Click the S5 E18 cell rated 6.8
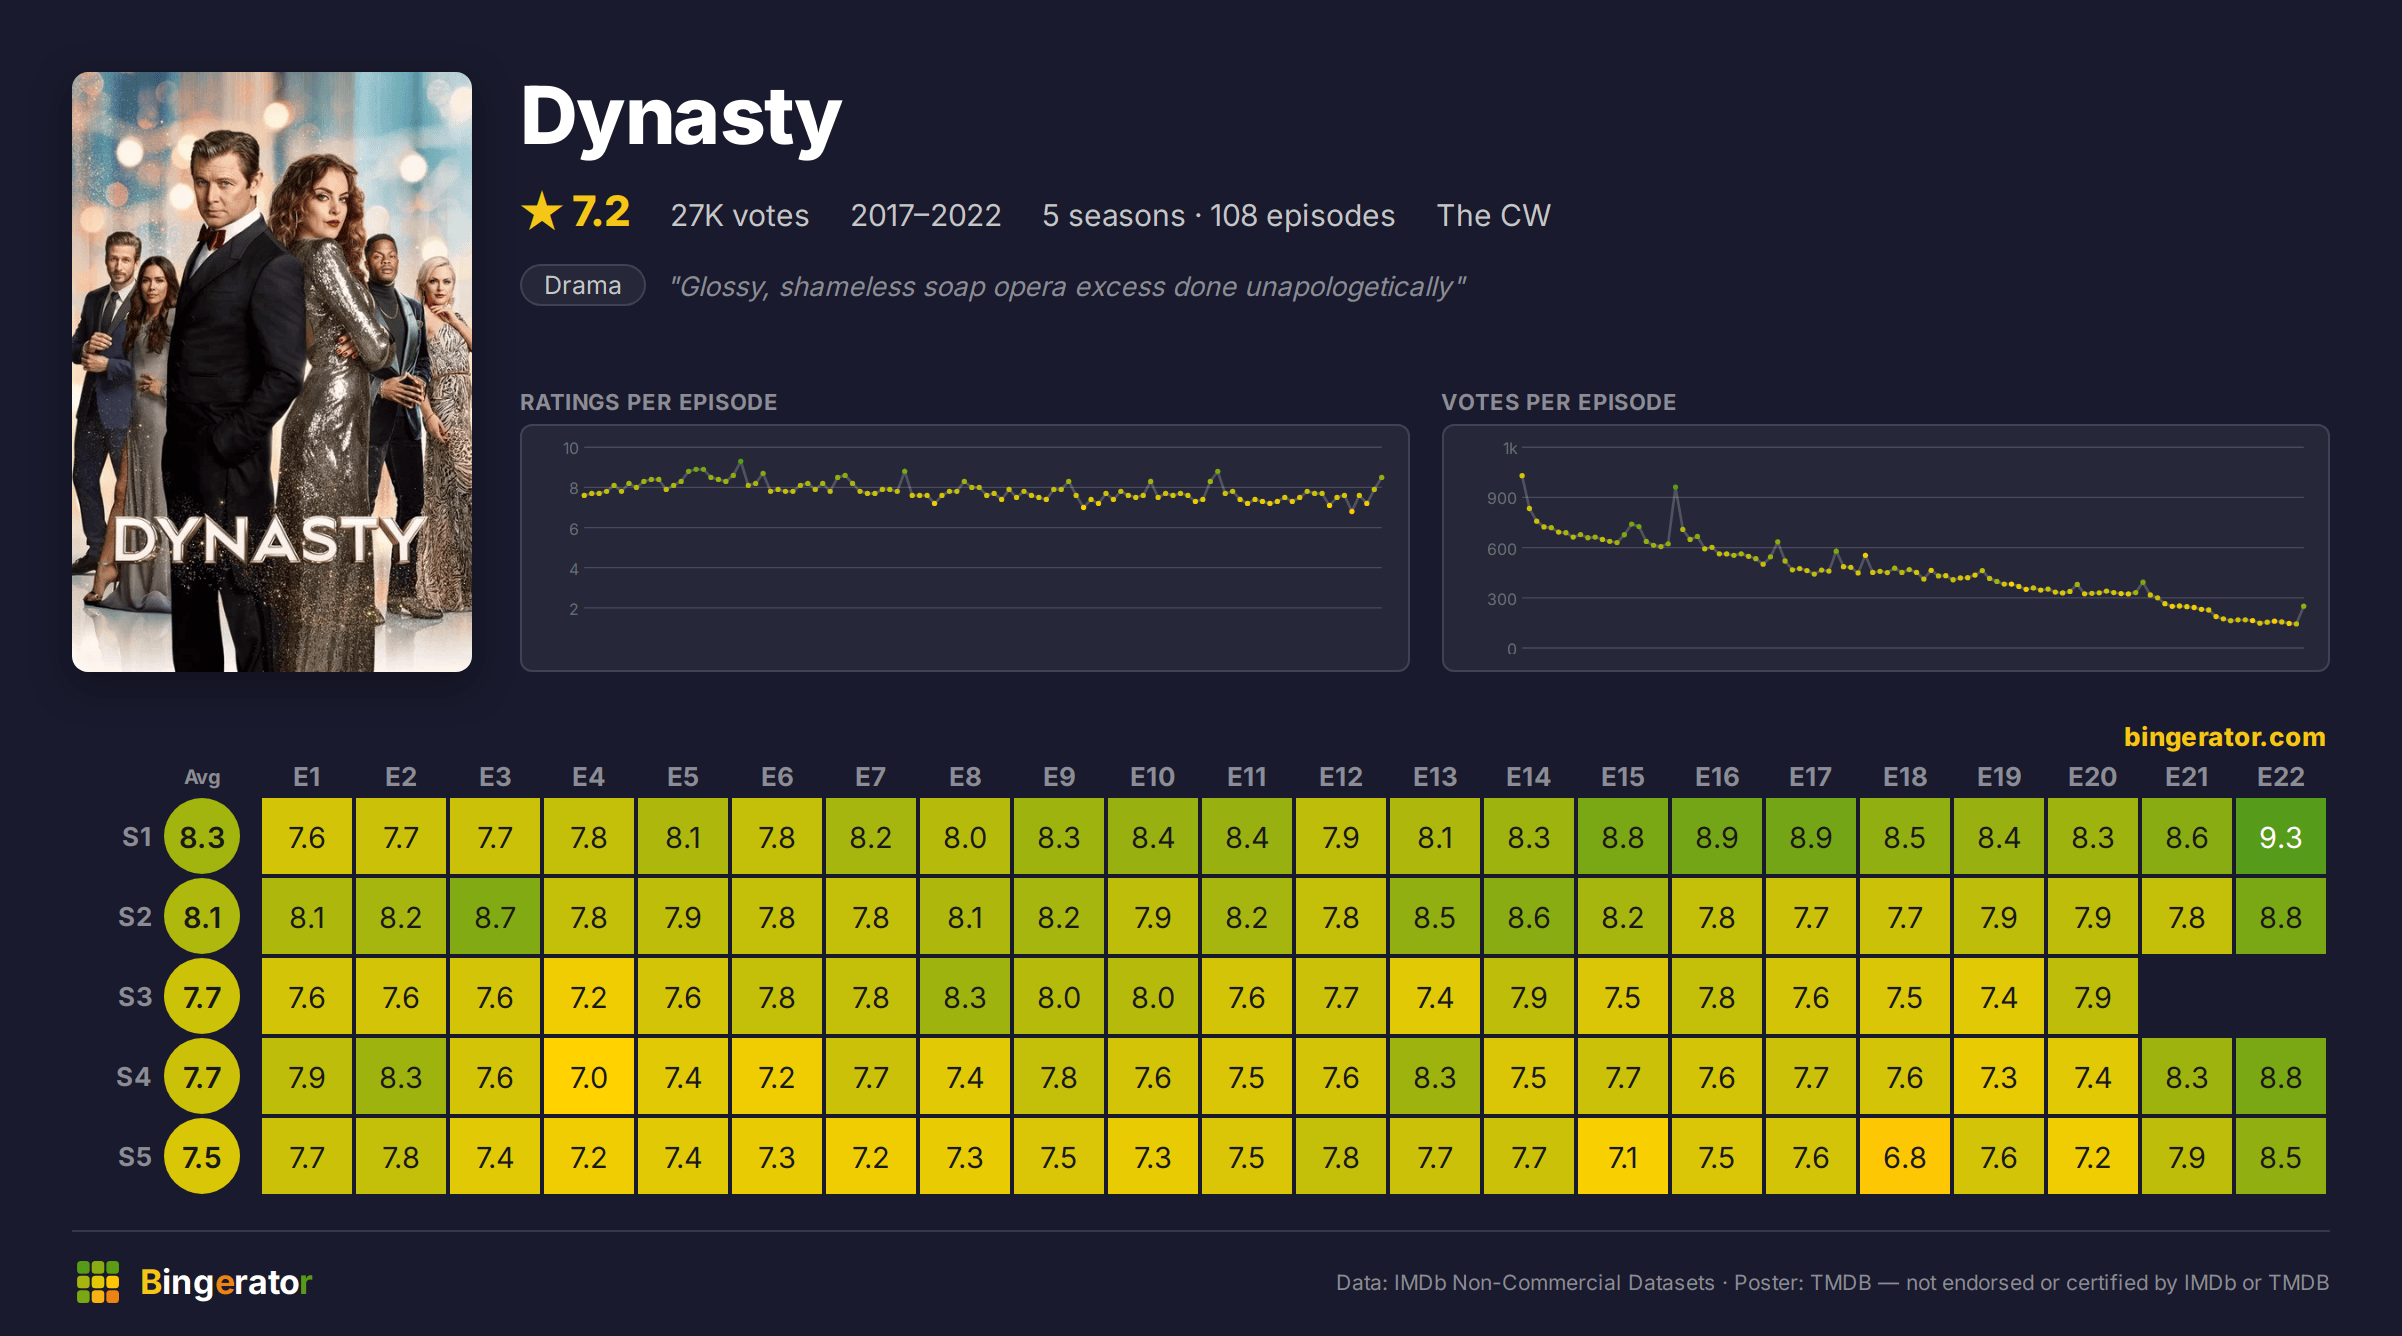Viewport: 2402px width, 1336px height. click(1905, 1157)
